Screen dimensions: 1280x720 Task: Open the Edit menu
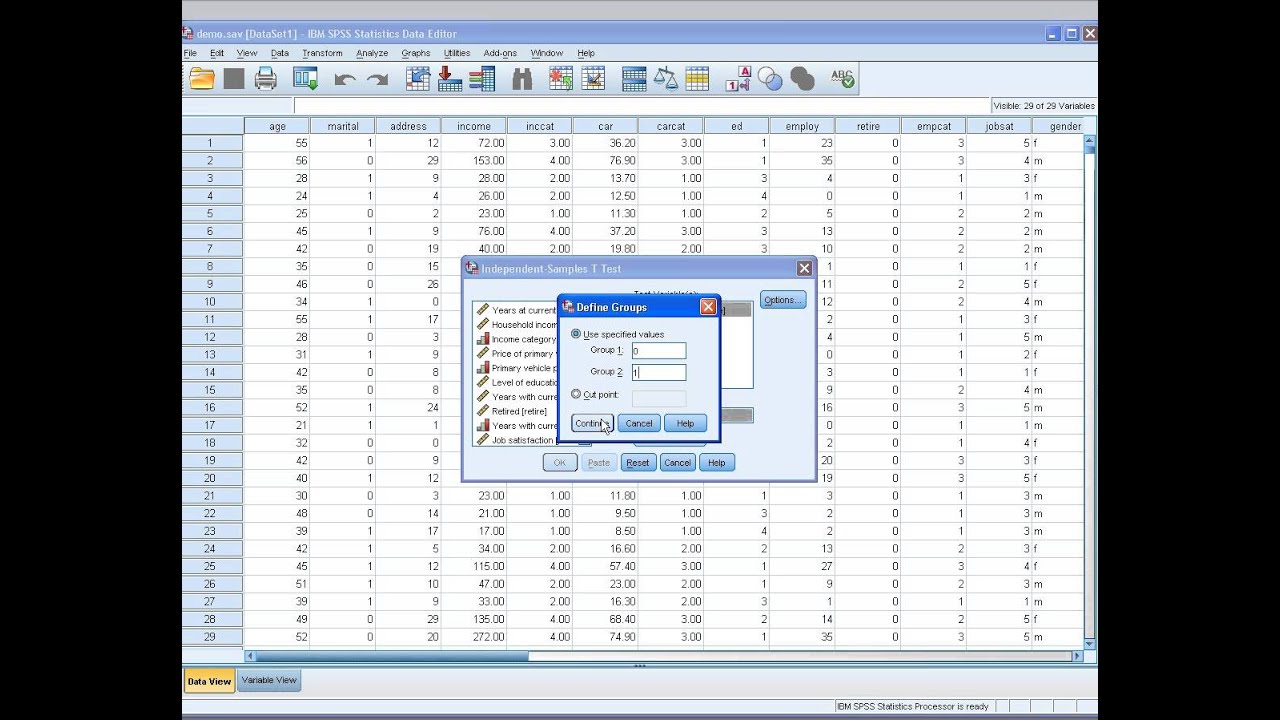pyautogui.click(x=217, y=53)
